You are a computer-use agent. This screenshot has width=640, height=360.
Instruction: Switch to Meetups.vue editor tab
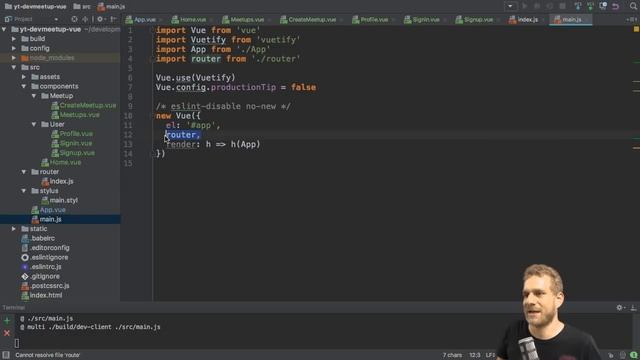point(247,19)
